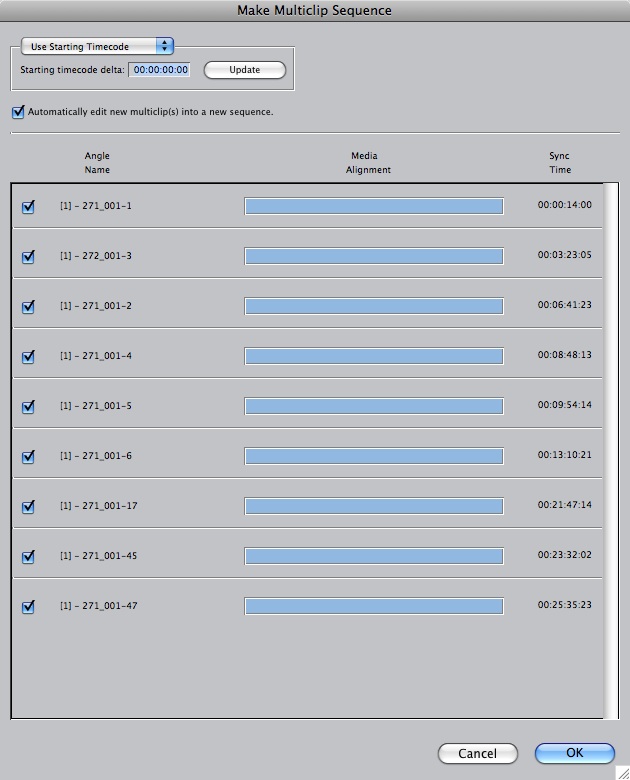Toggle checkbox for angle 271_001-5
630x780 pixels.
click(28, 406)
